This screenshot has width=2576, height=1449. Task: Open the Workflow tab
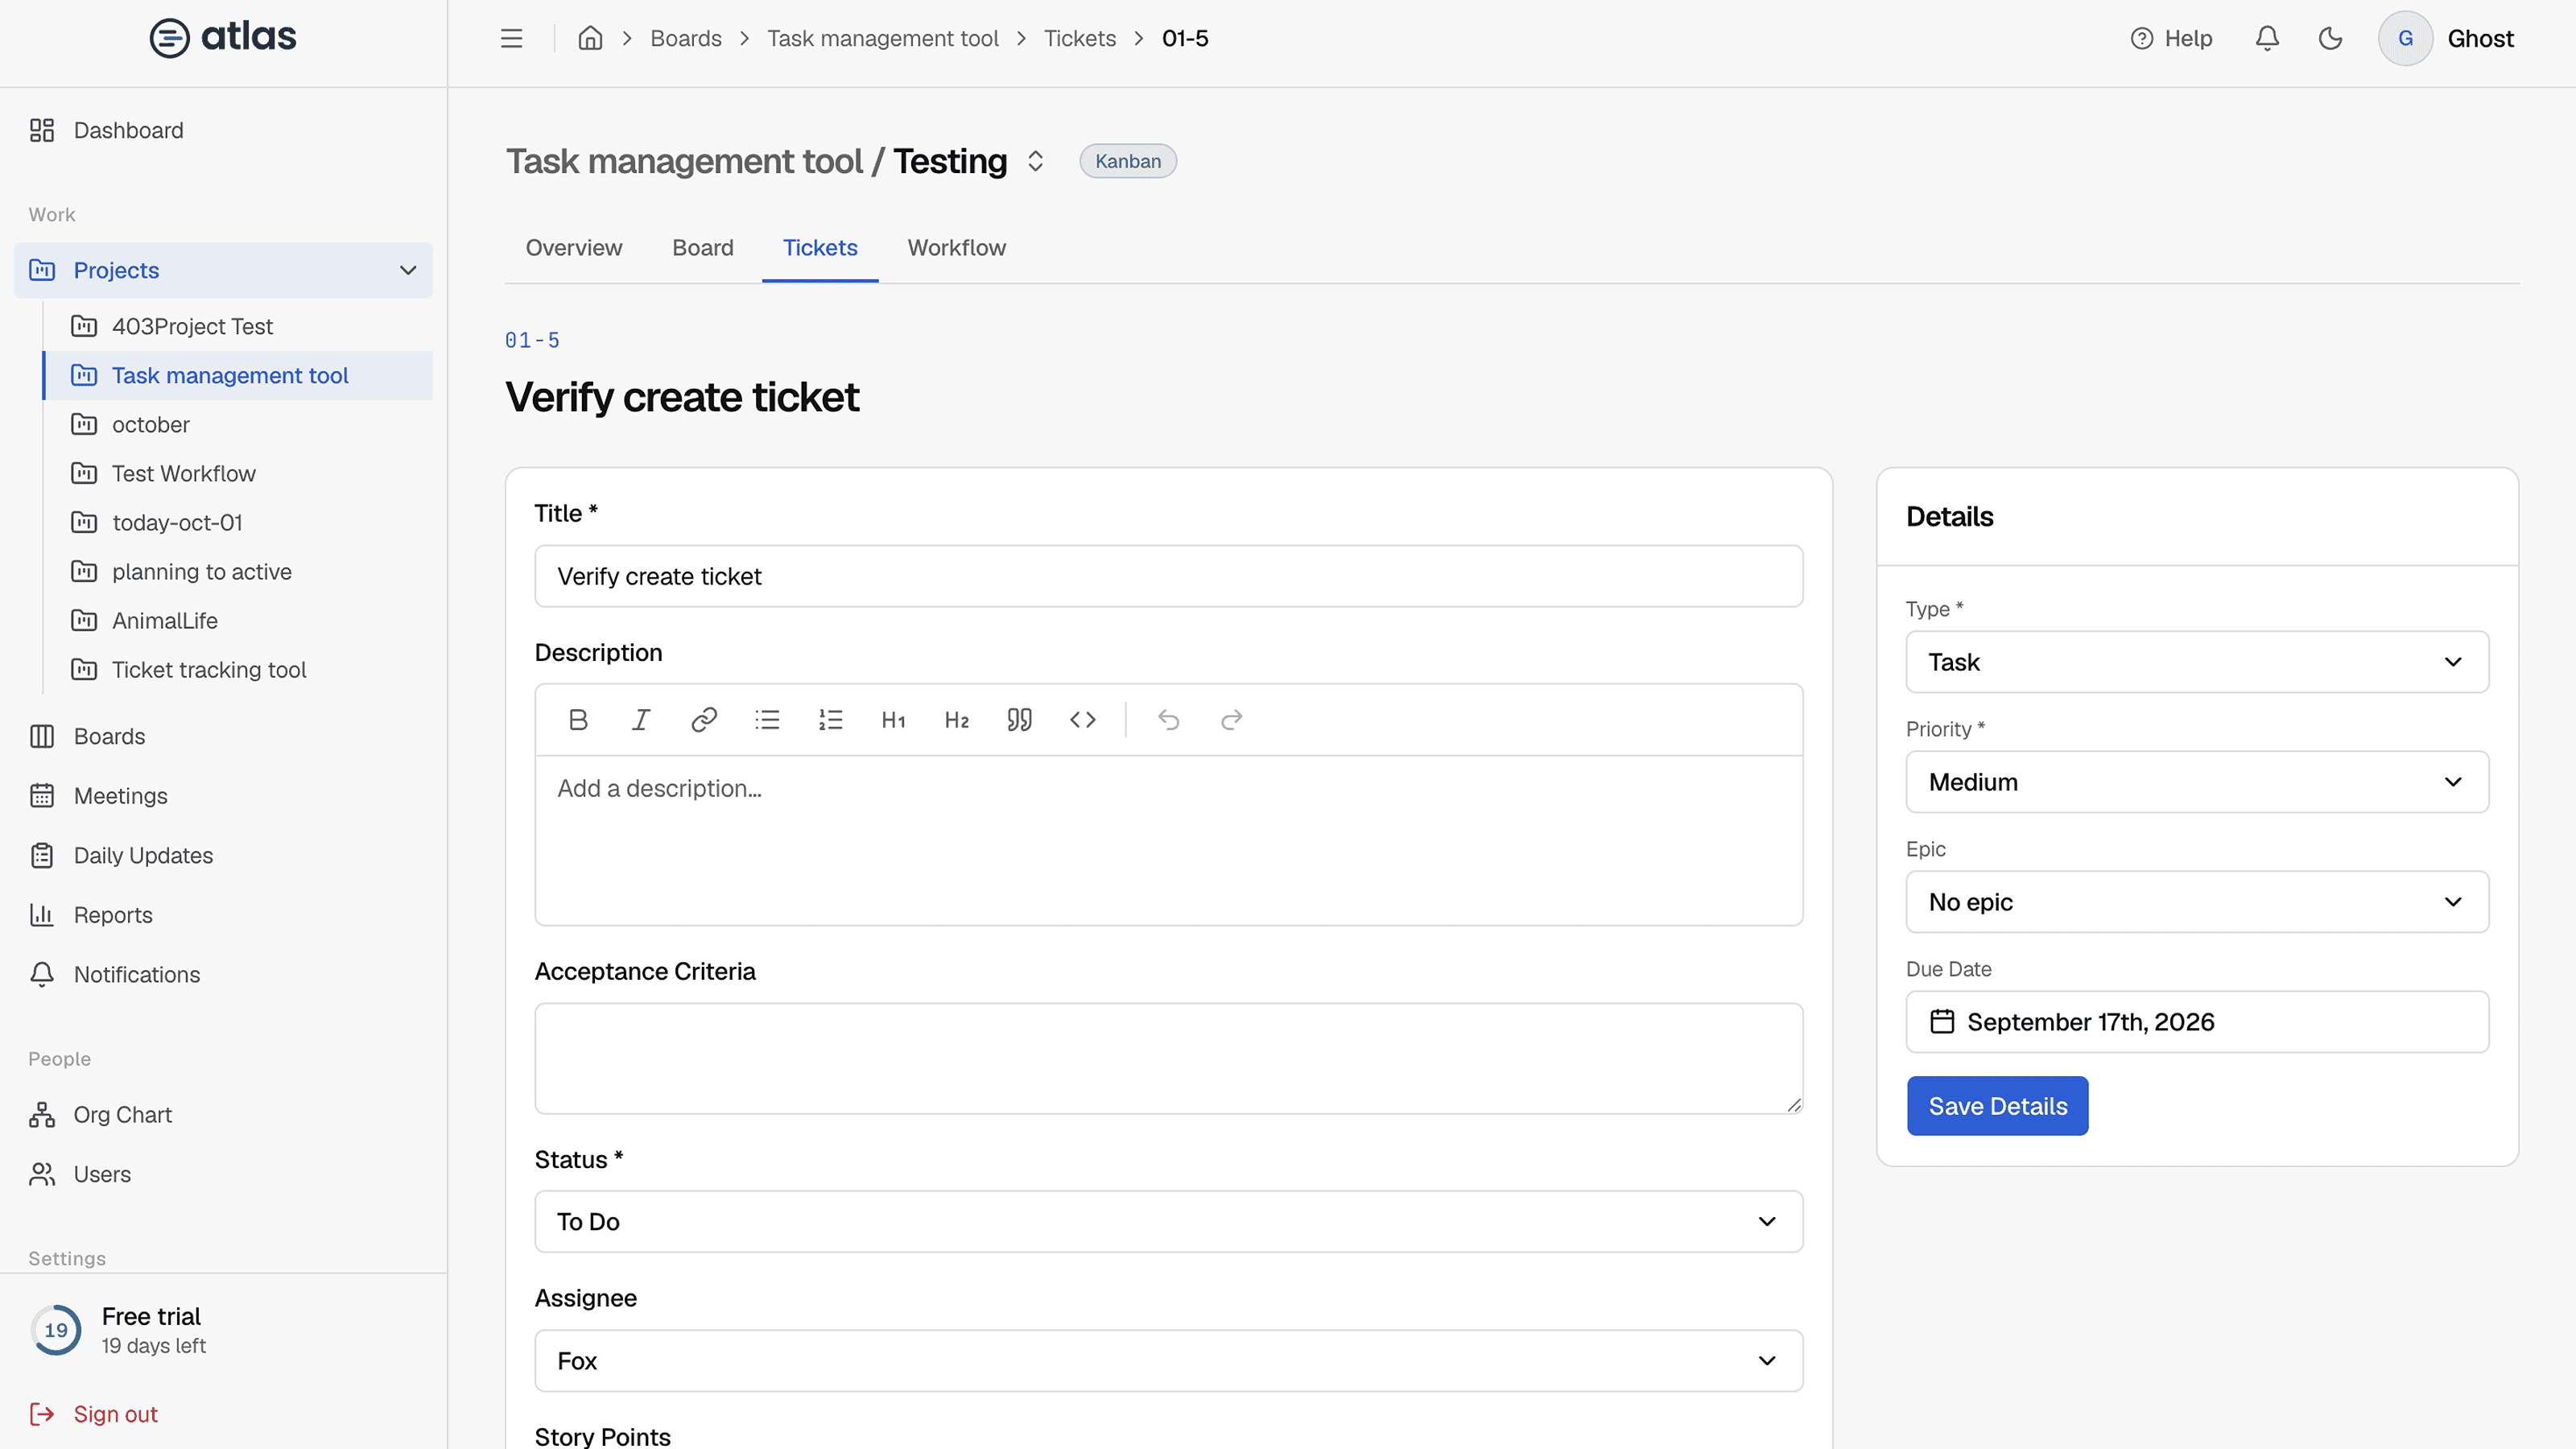[957, 248]
